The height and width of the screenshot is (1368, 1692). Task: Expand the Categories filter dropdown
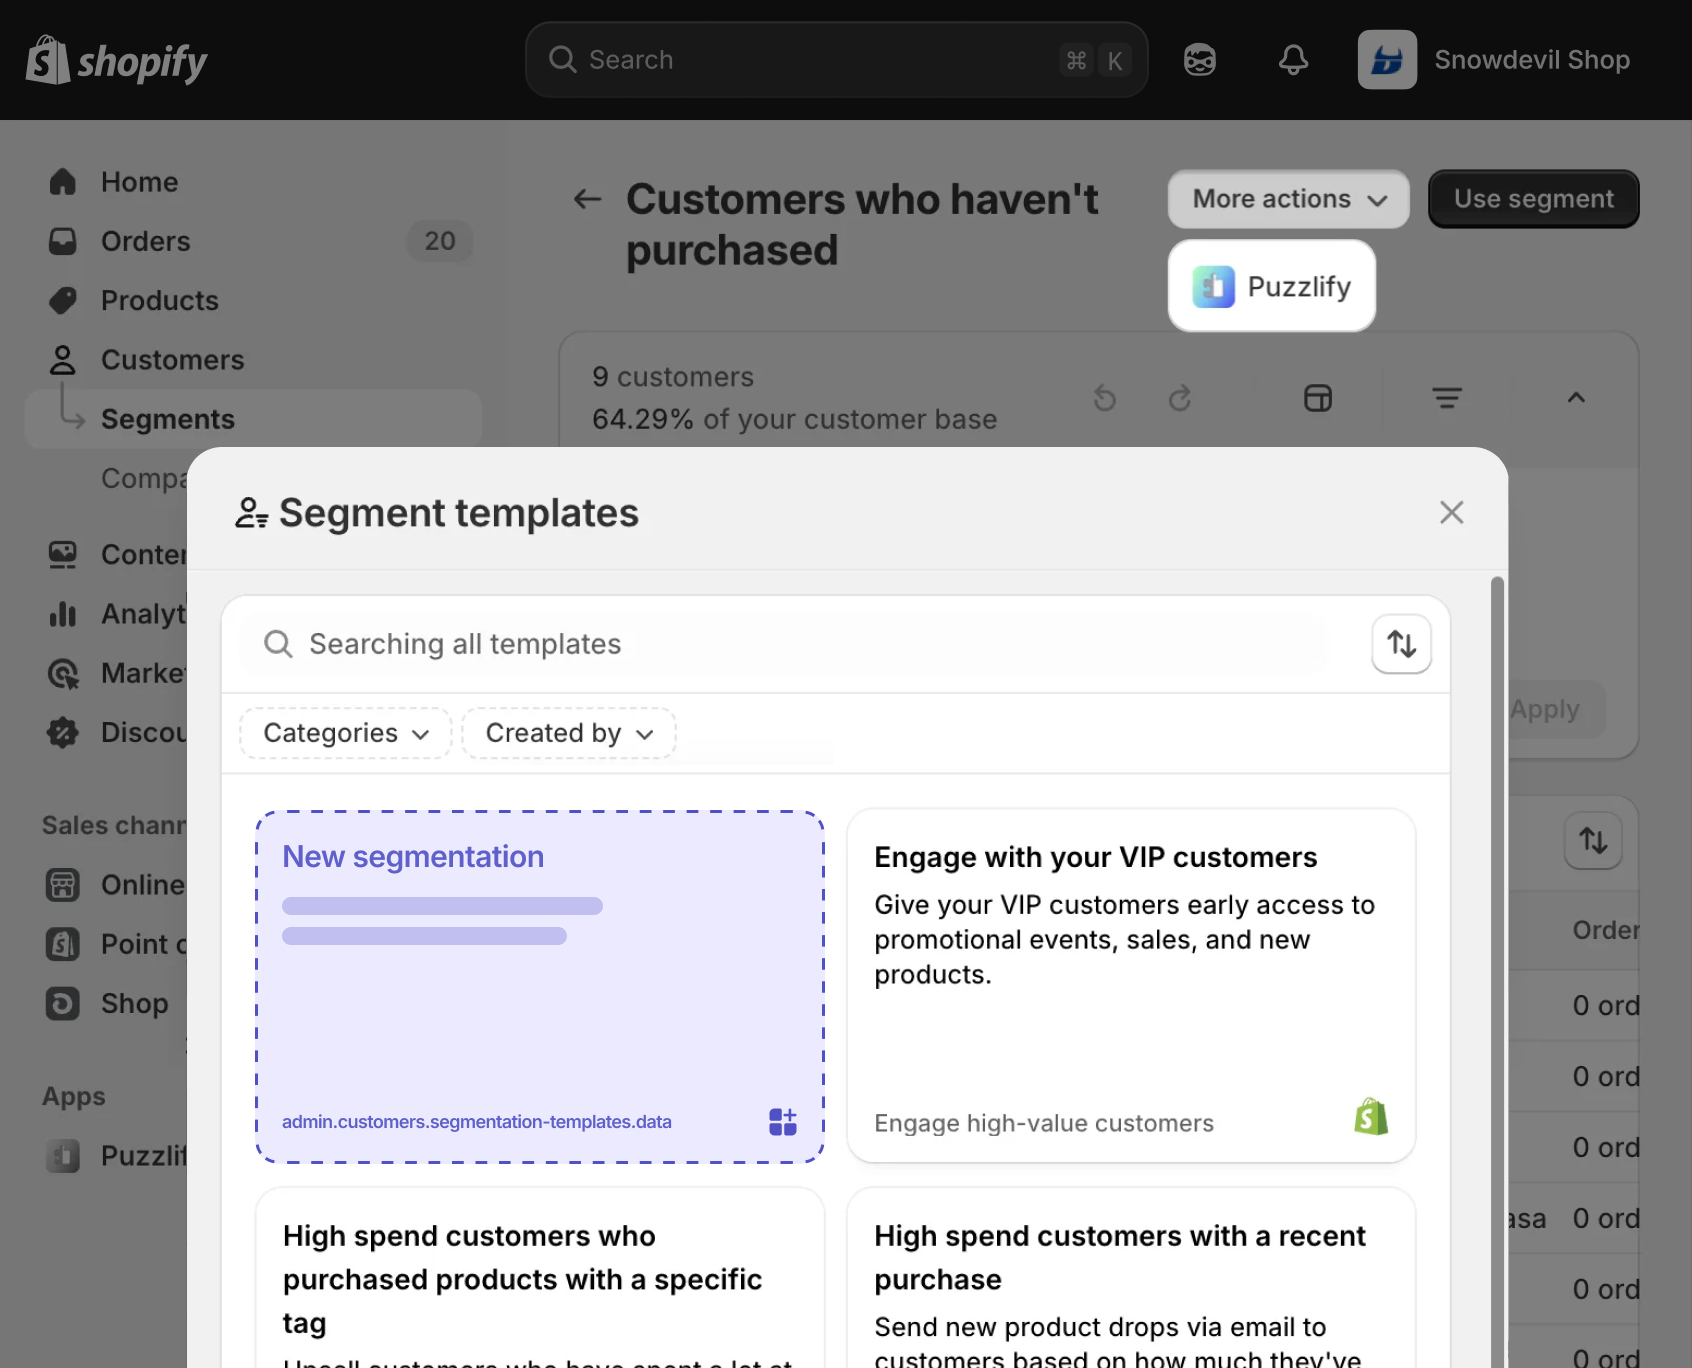[x=346, y=733]
